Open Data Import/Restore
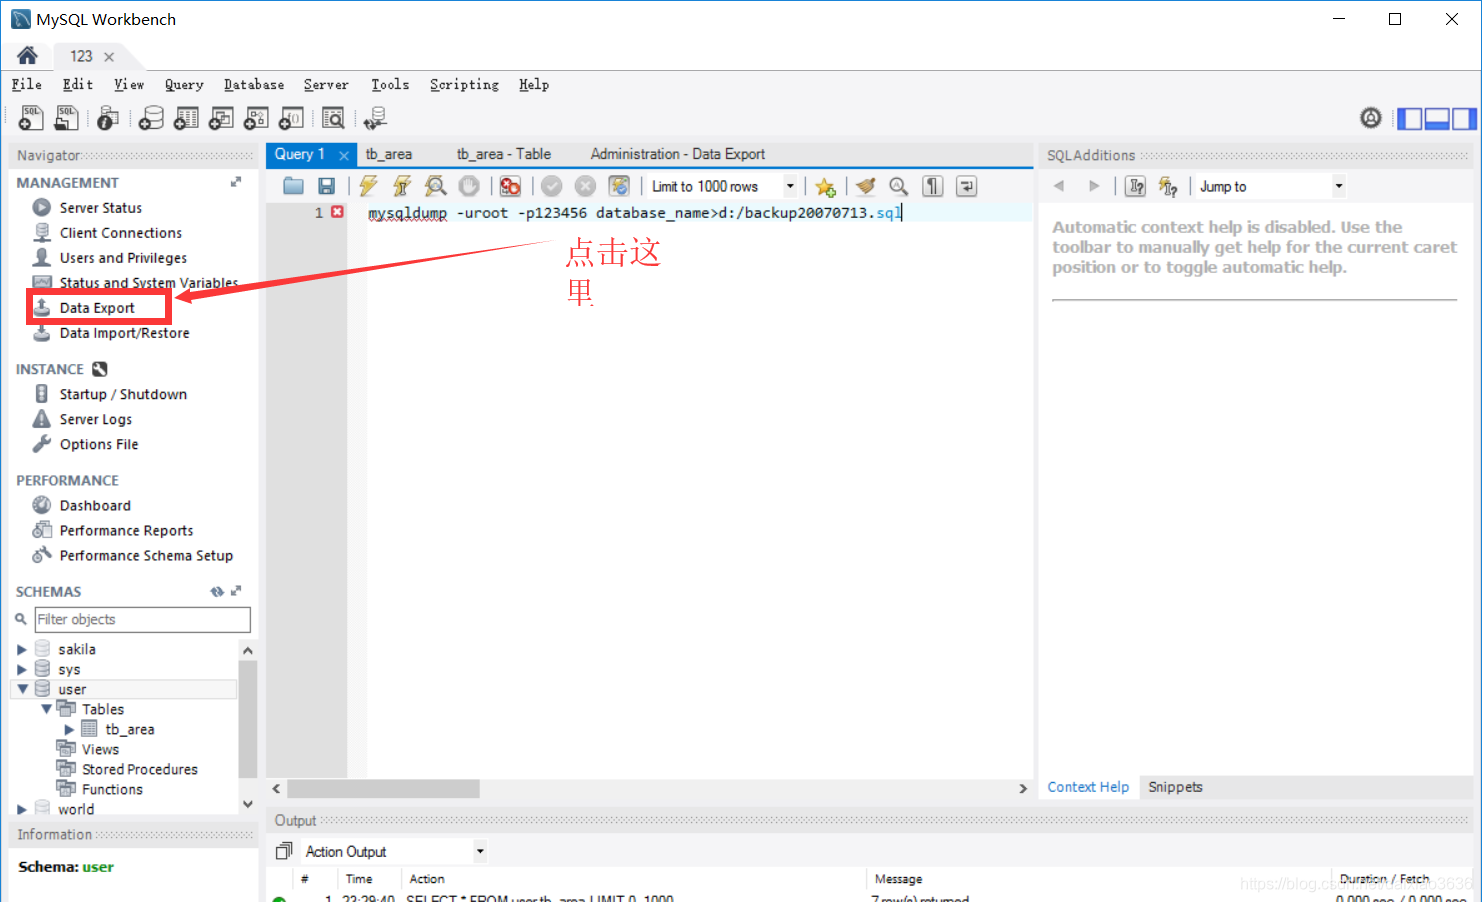Image resolution: width=1482 pixels, height=902 pixels. pyautogui.click(x=124, y=333)
